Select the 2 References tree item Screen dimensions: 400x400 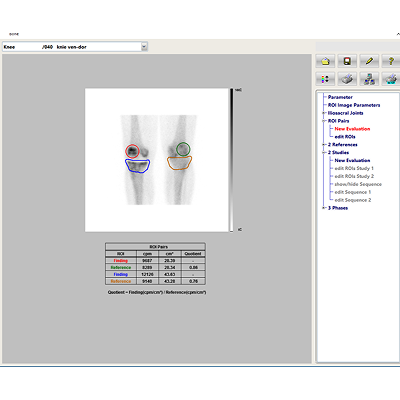[x=343, y=145]
